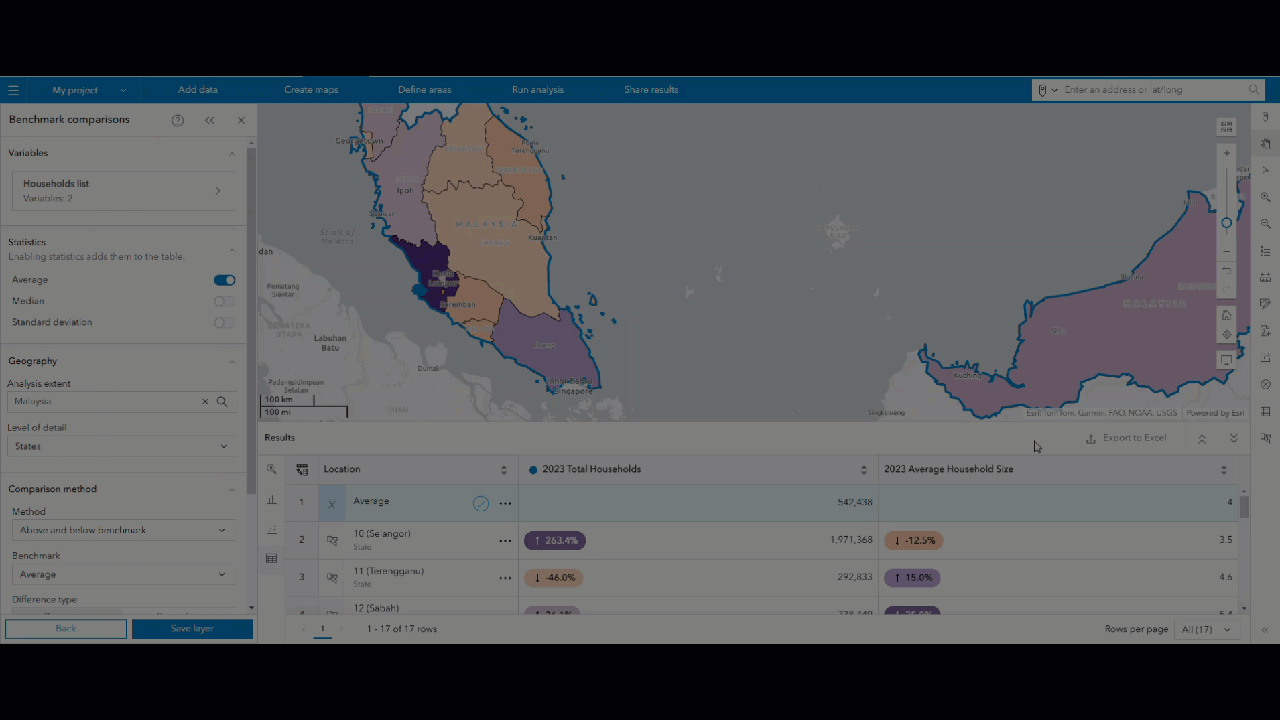
Task: Zoom in on the map with the plus icon
Action: (1226, 152)
